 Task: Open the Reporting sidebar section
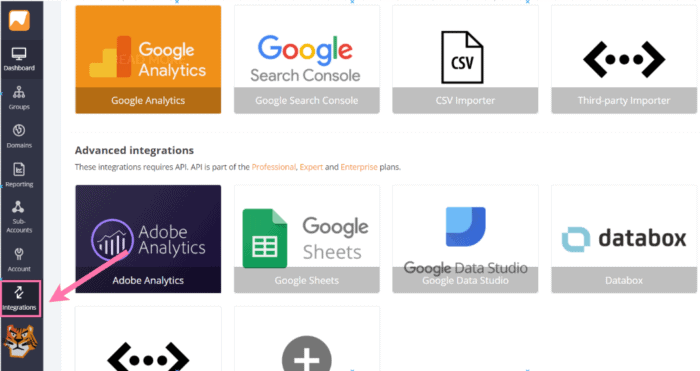click(19, 175)
